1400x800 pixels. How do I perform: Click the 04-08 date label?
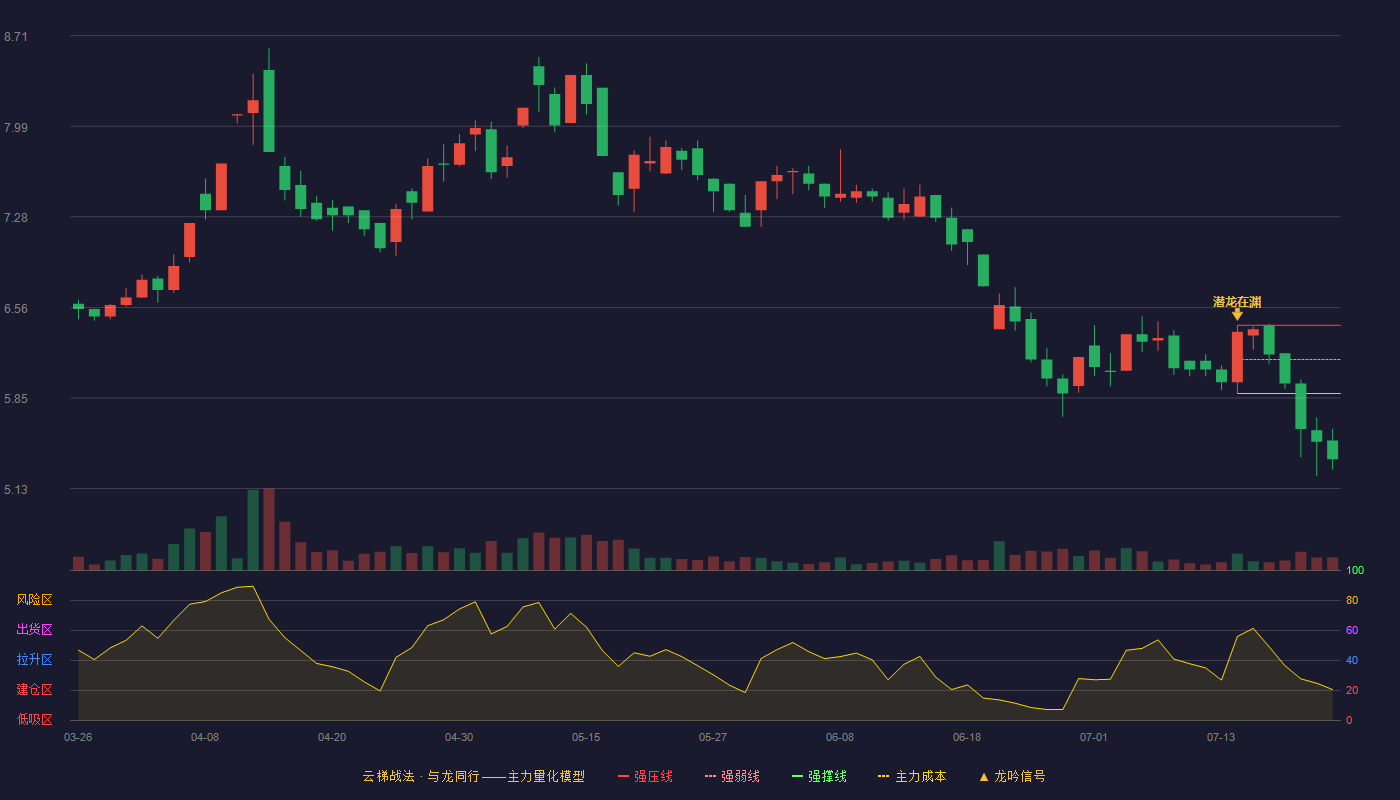point(205,737)
